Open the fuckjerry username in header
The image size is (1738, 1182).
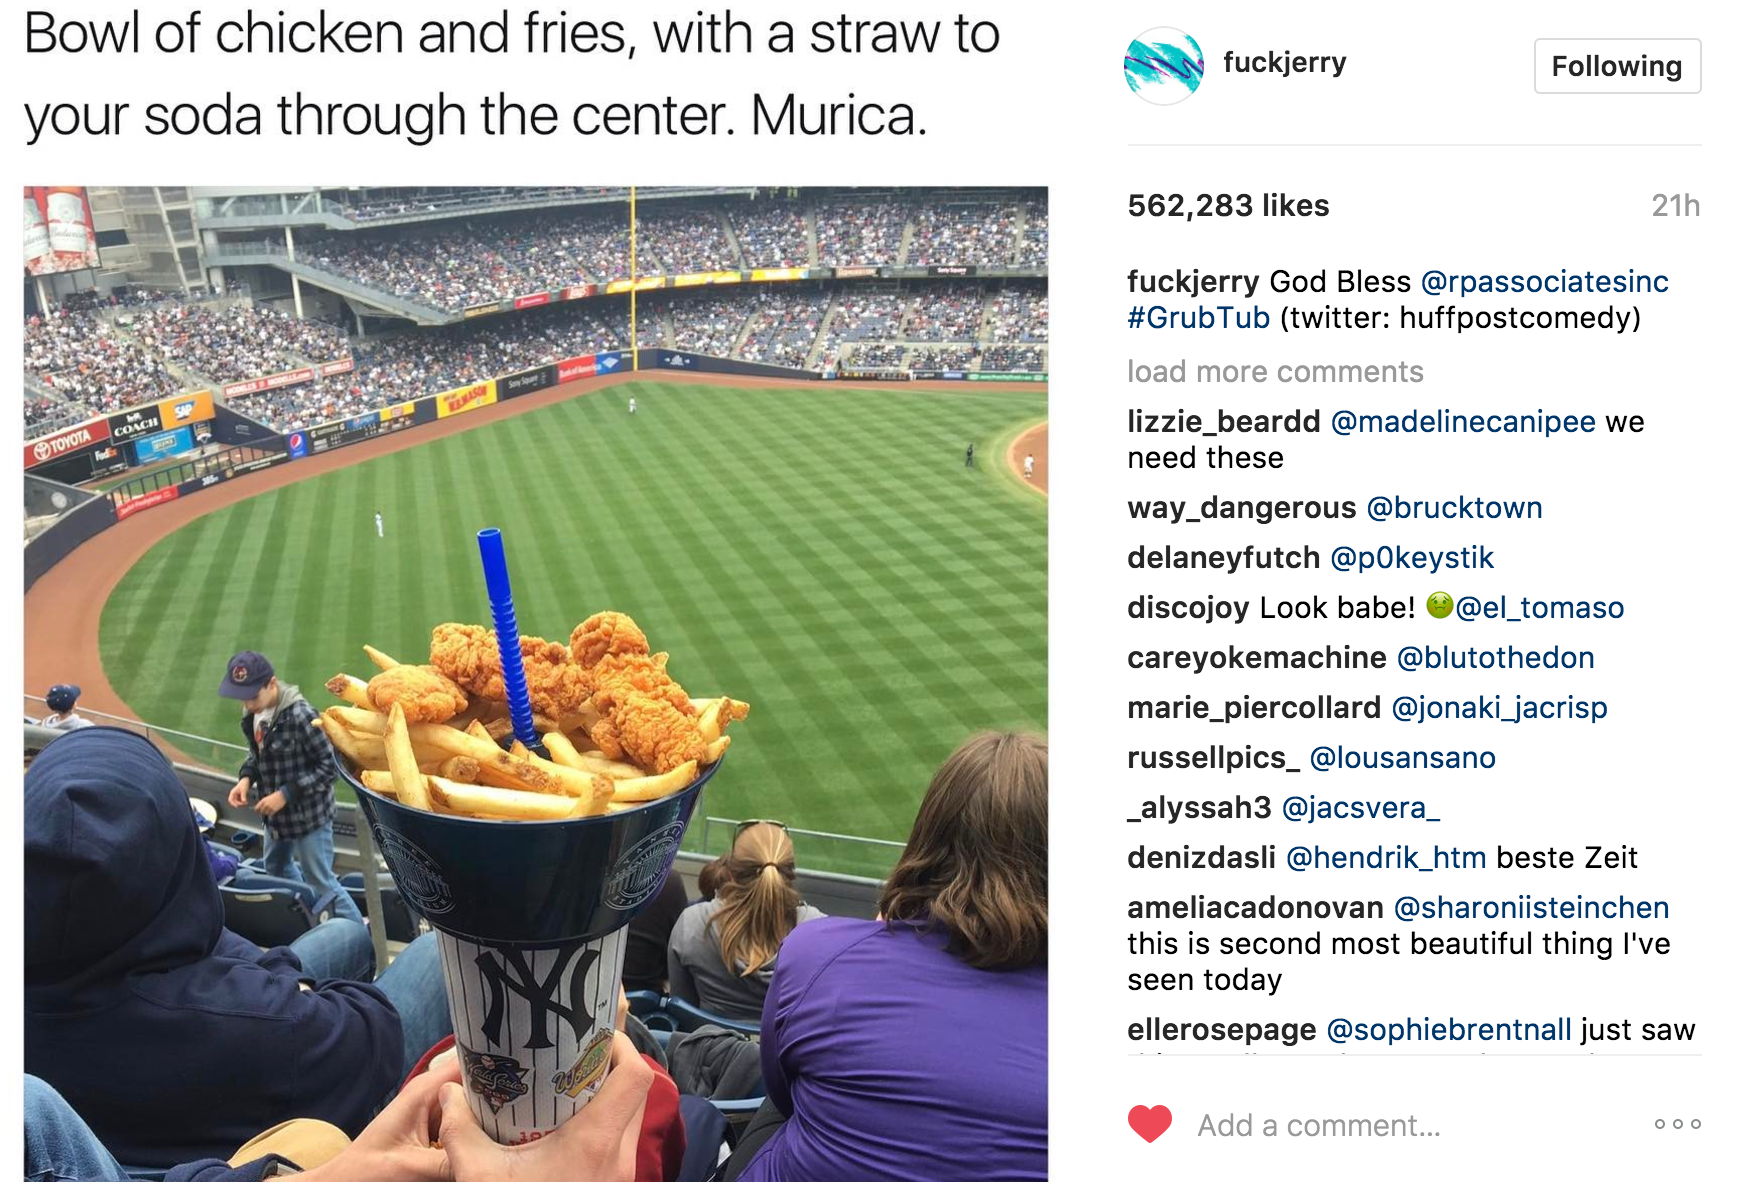[x=1284, y=63]
